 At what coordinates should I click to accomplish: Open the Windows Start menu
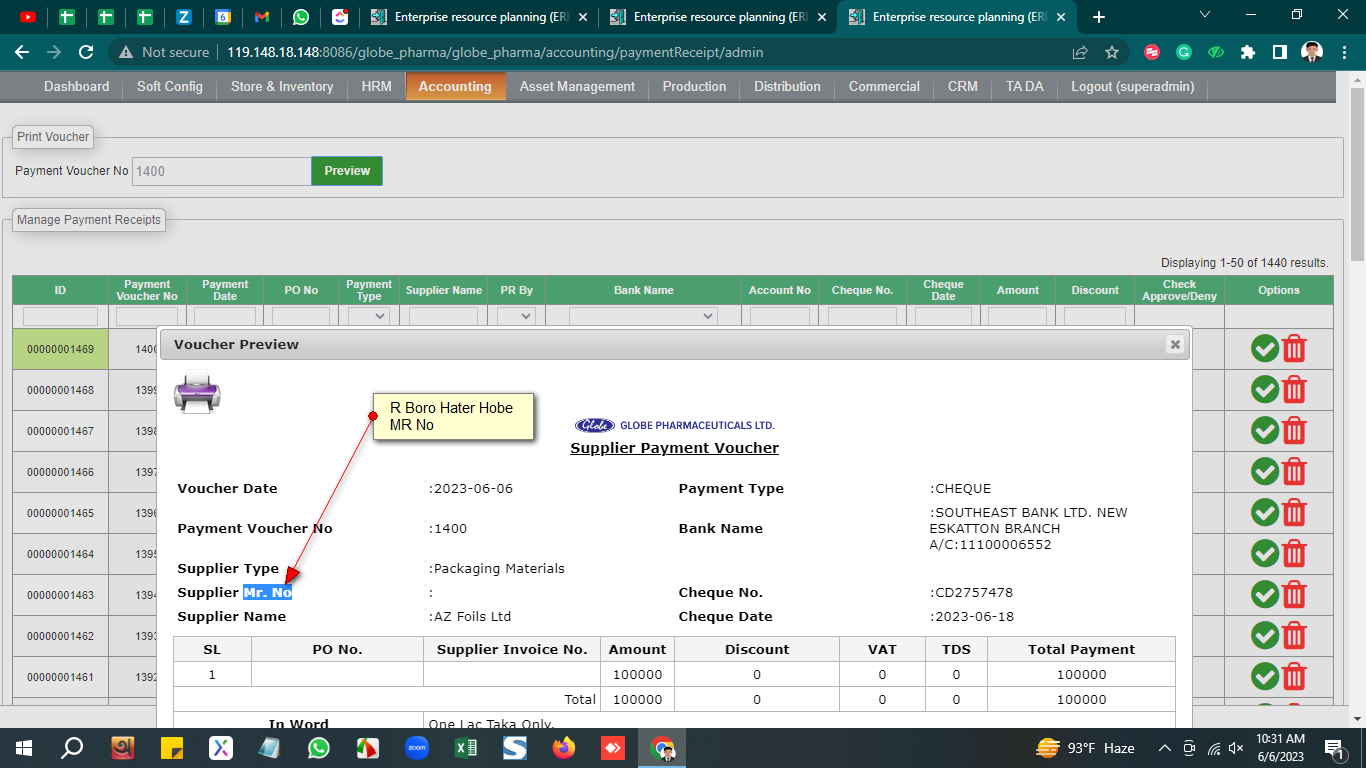pos(24,748)
